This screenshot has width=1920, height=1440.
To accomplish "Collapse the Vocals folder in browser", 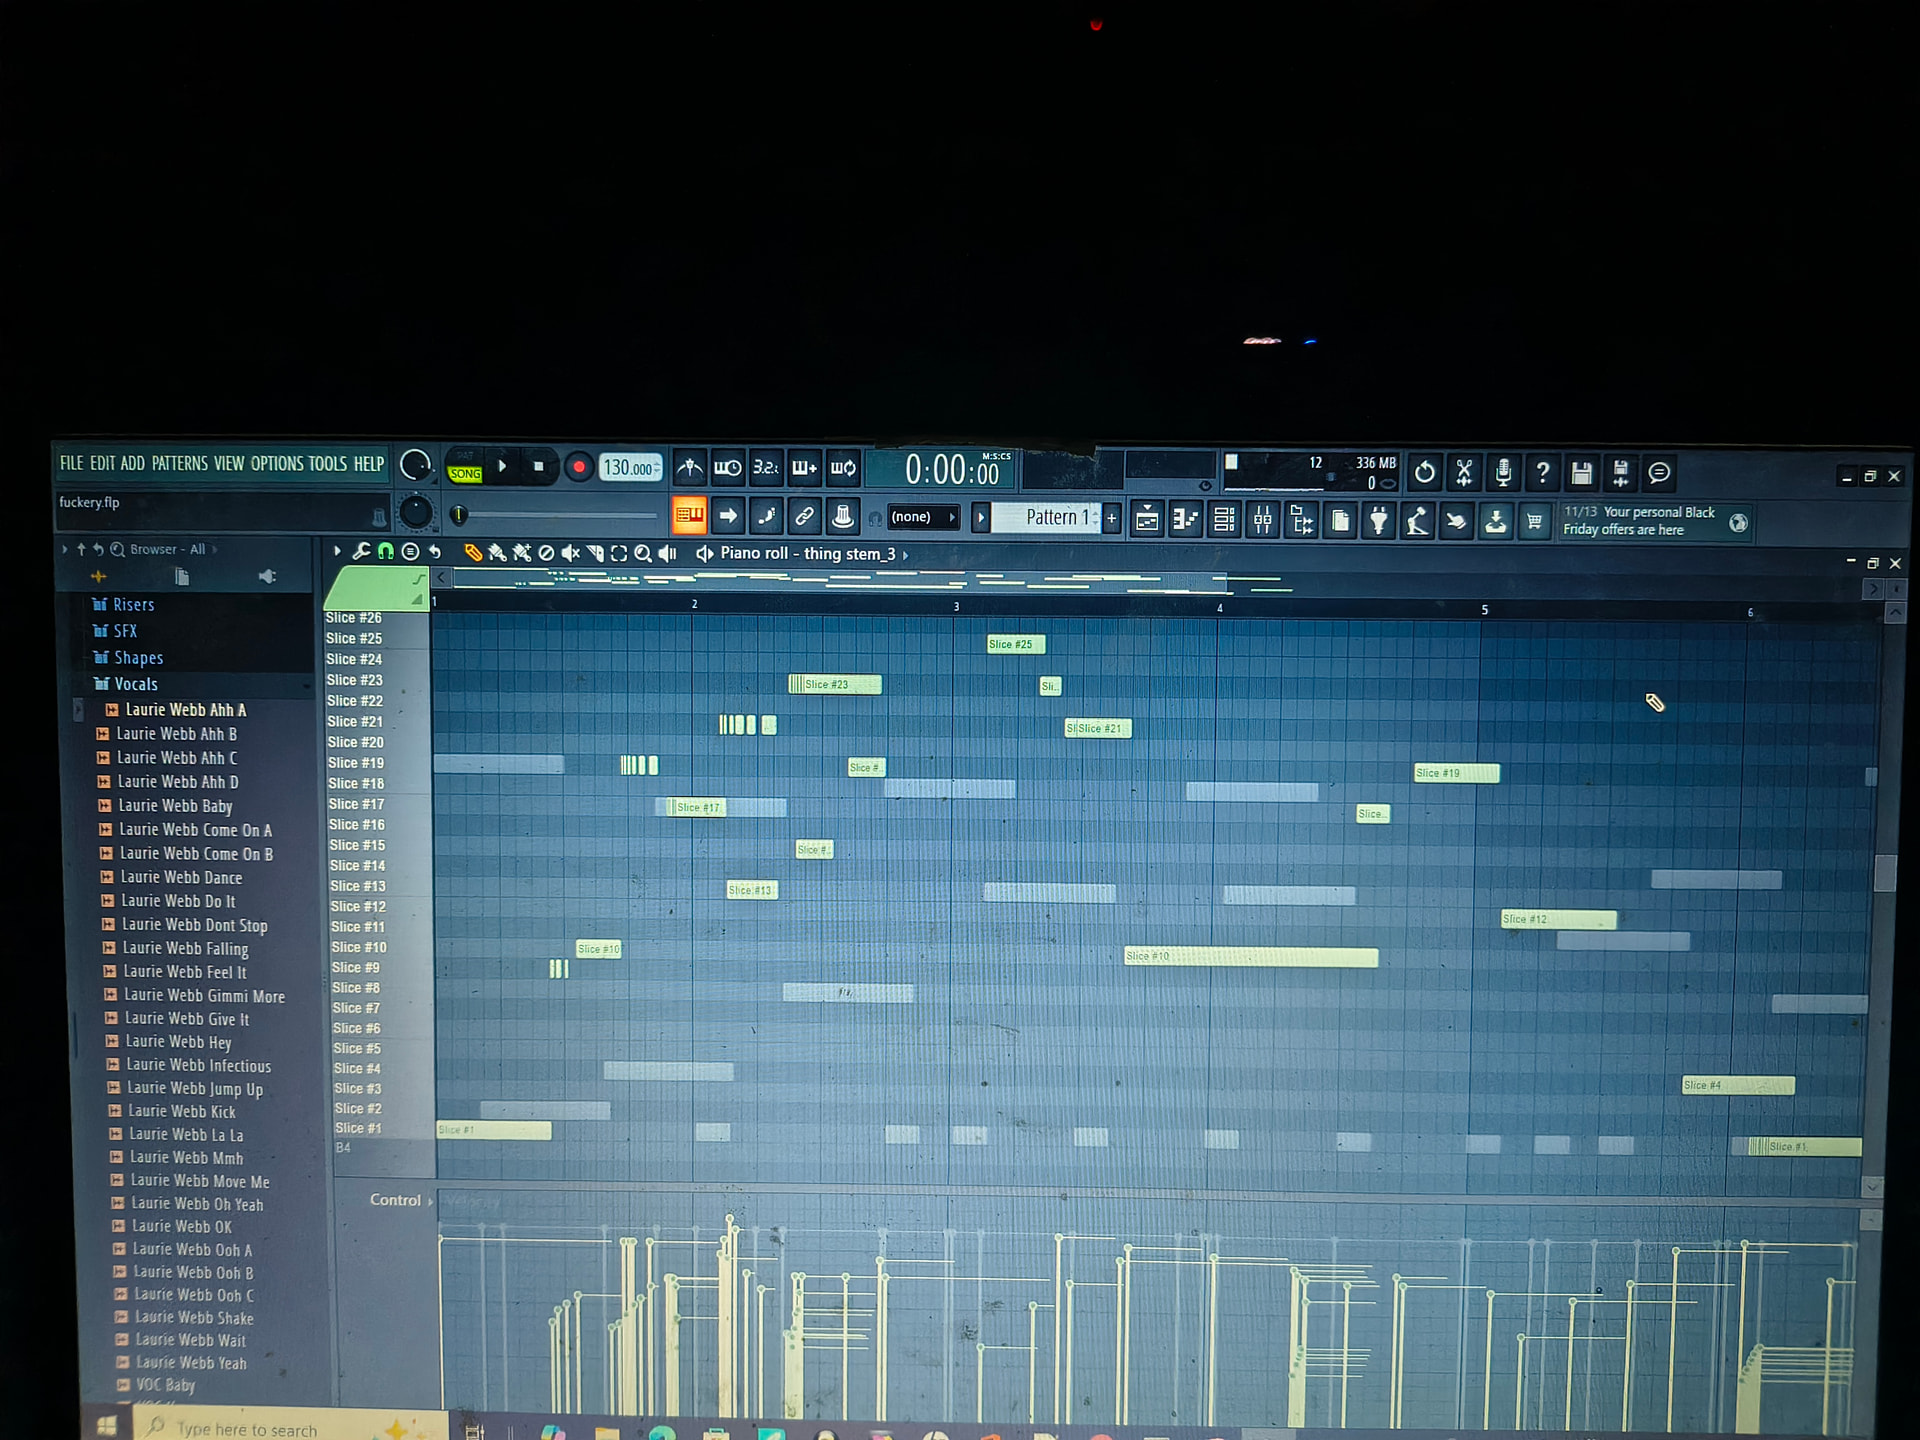I will (x=135, y=684).
